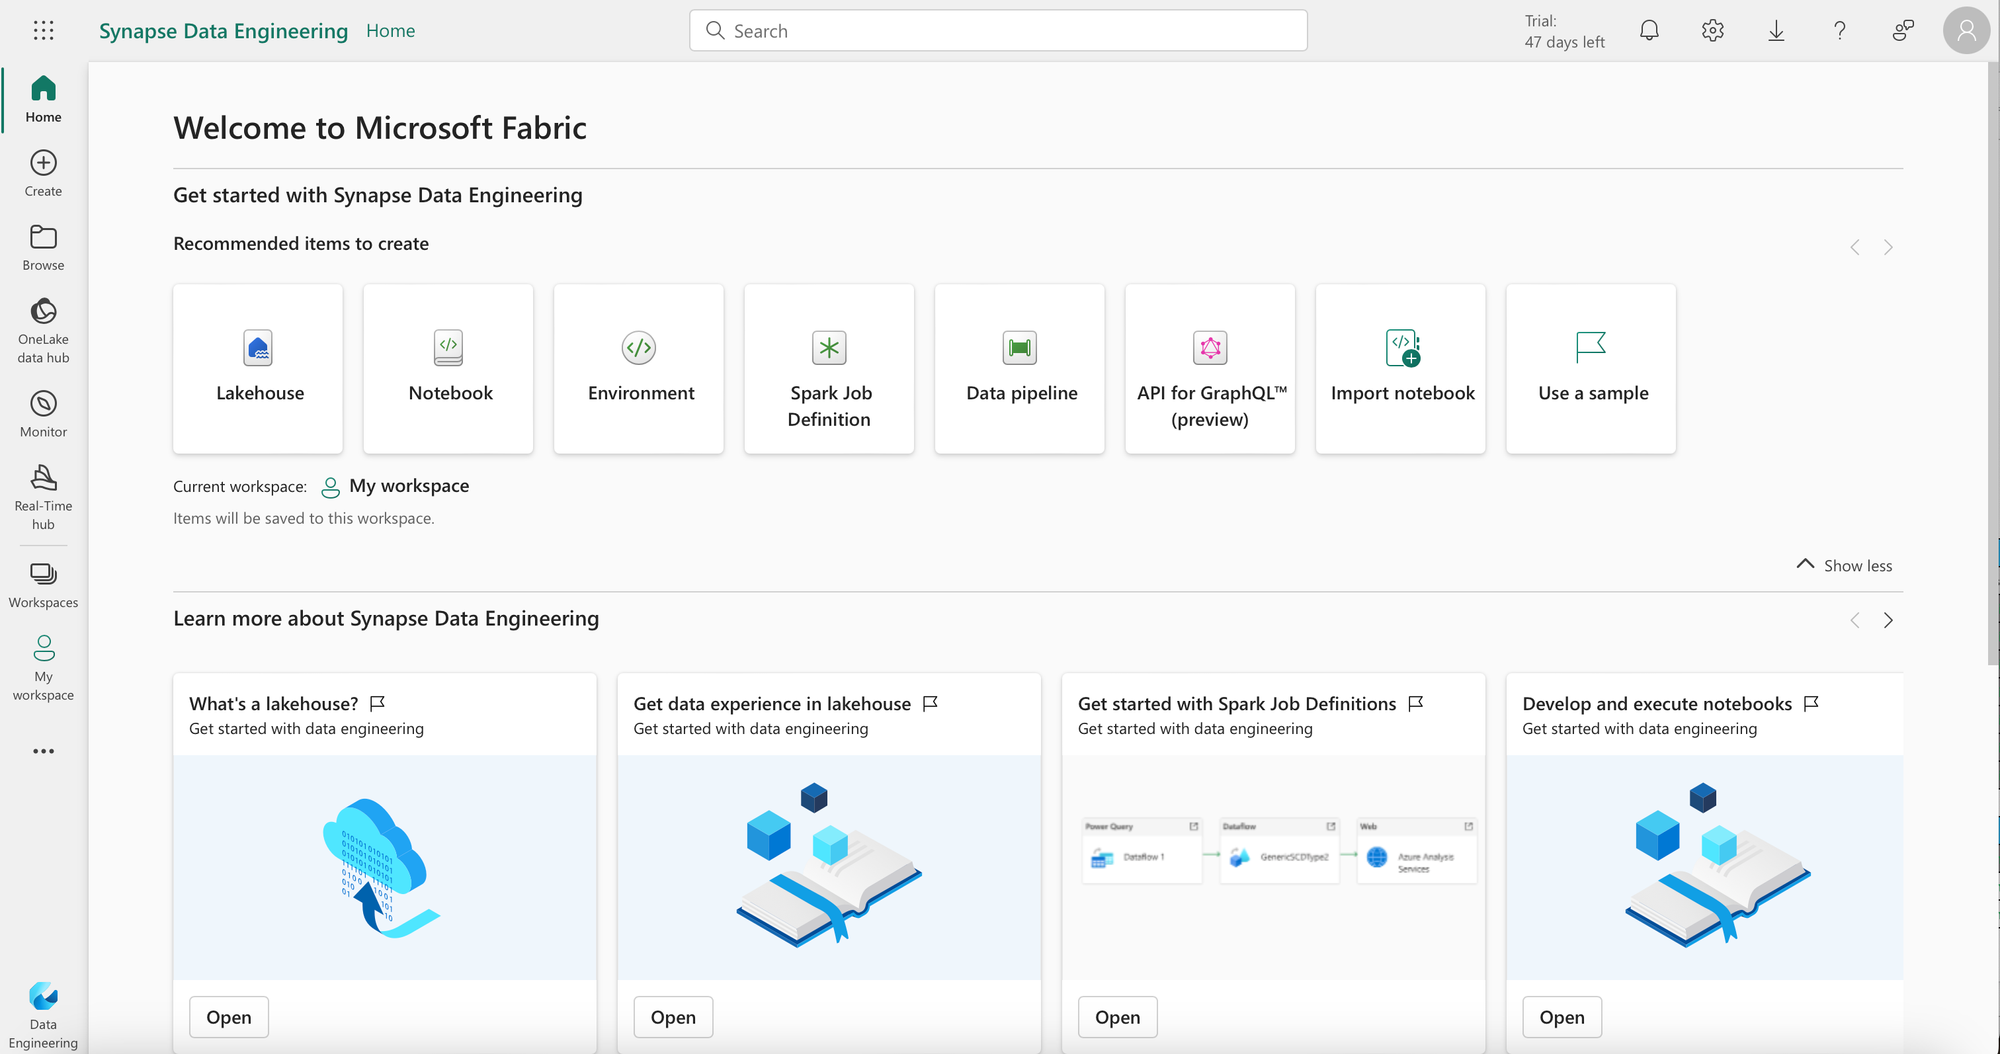Open Real-Time hub

[43, 497]
